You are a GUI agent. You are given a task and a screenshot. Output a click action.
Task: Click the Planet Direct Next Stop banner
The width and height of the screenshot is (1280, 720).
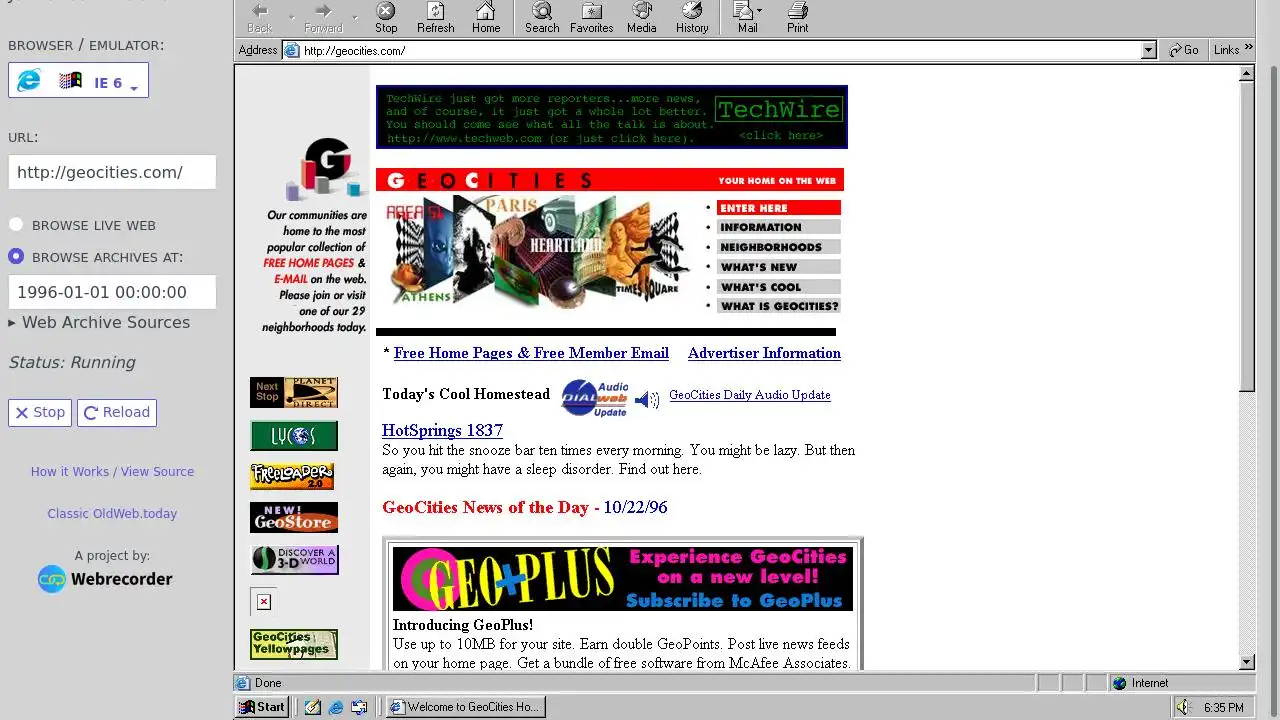click(x=294, y=392)
